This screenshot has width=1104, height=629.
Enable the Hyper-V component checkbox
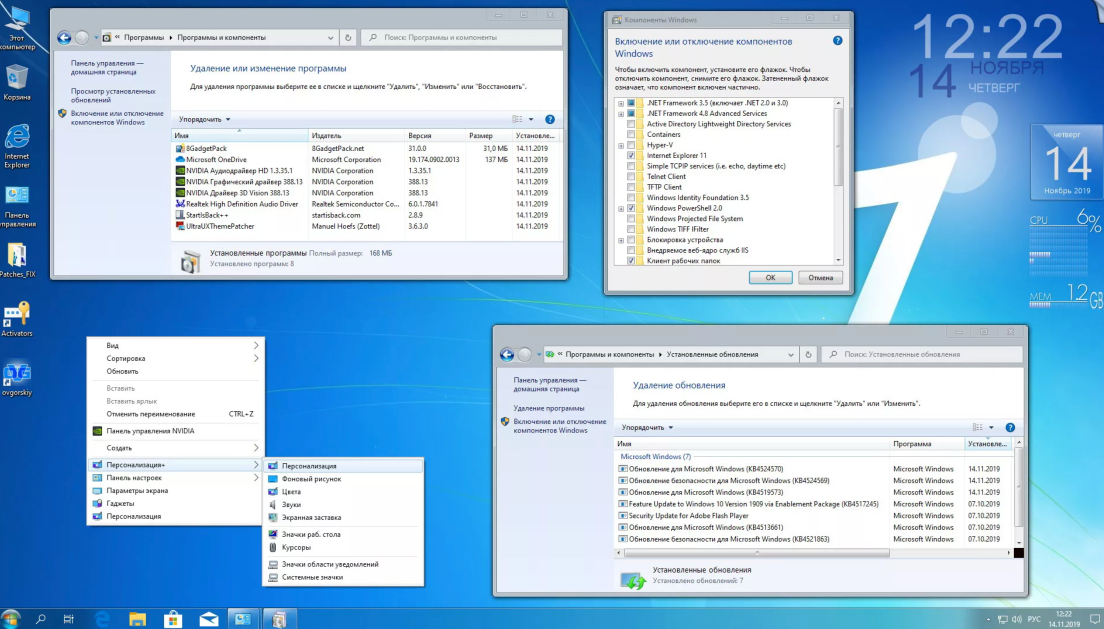(631, 145)
